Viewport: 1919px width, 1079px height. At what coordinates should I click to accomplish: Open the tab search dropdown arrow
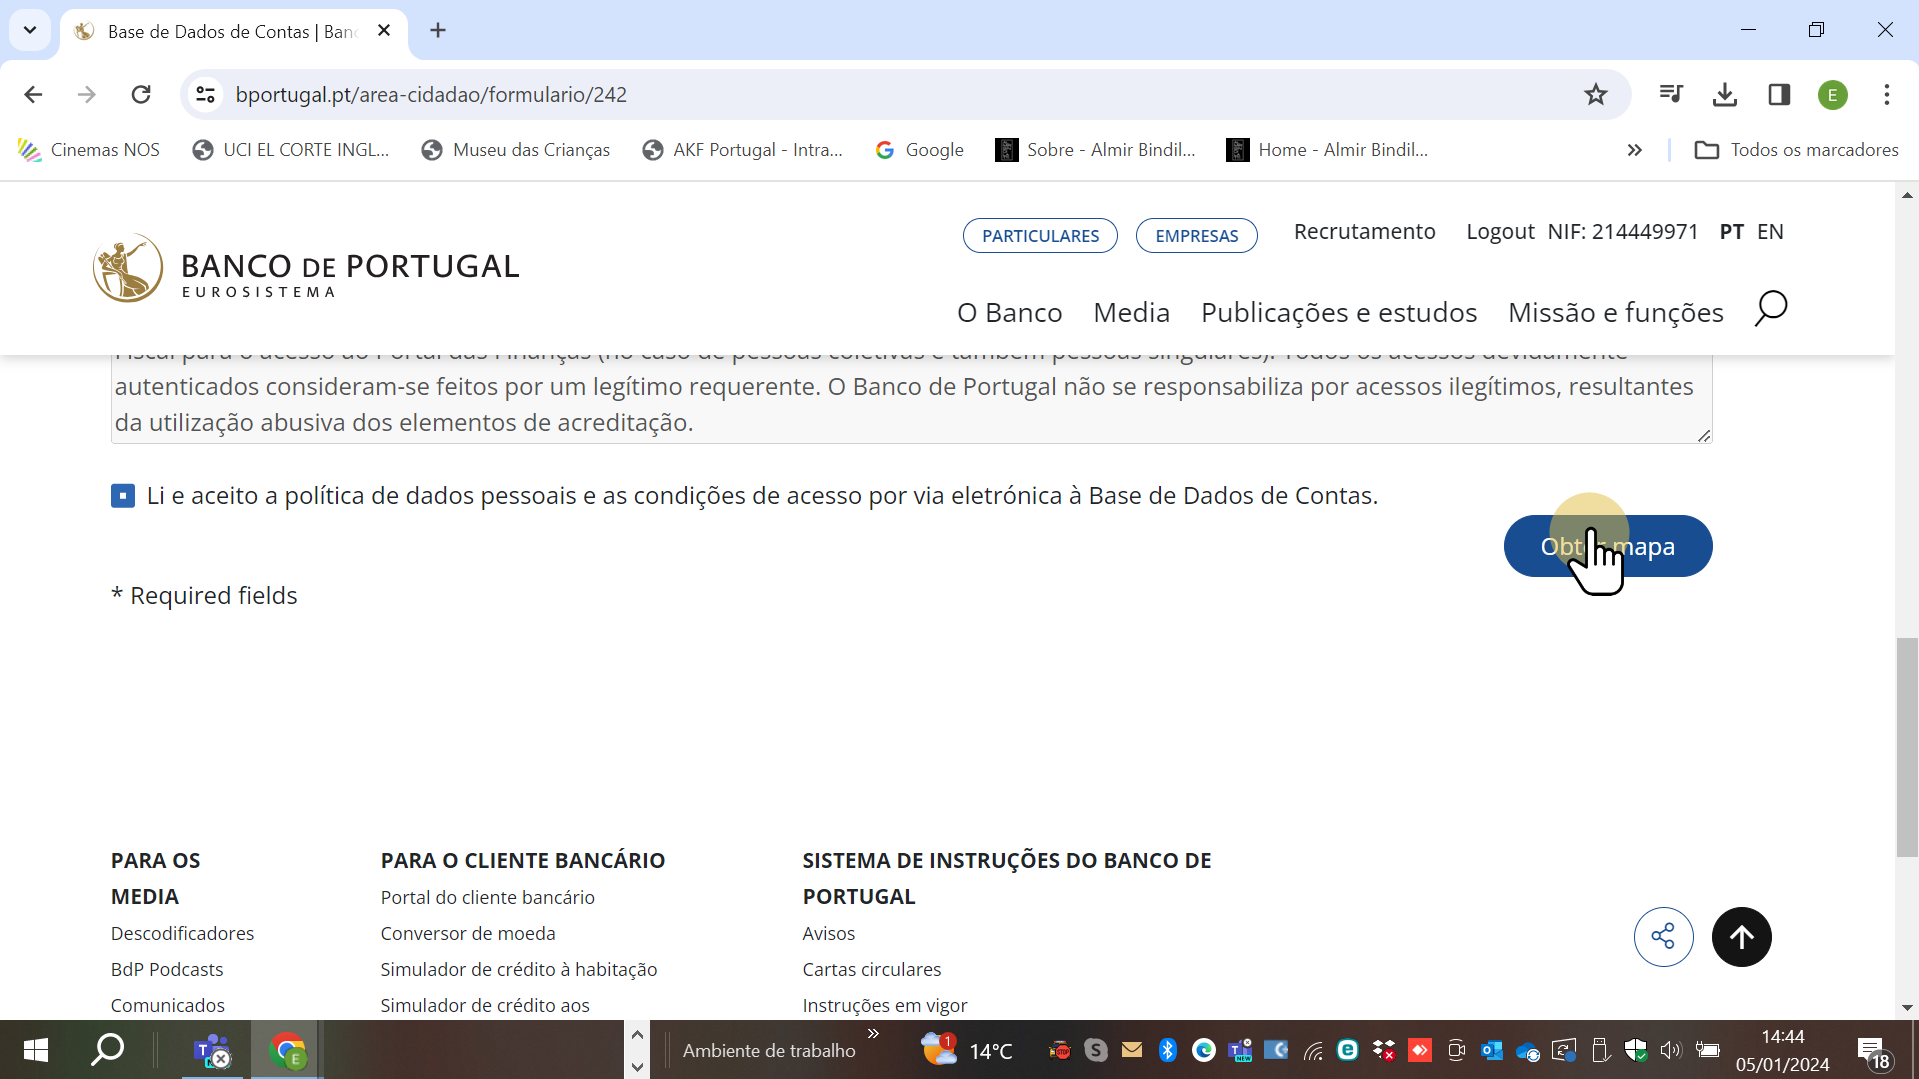click(29, 31)
